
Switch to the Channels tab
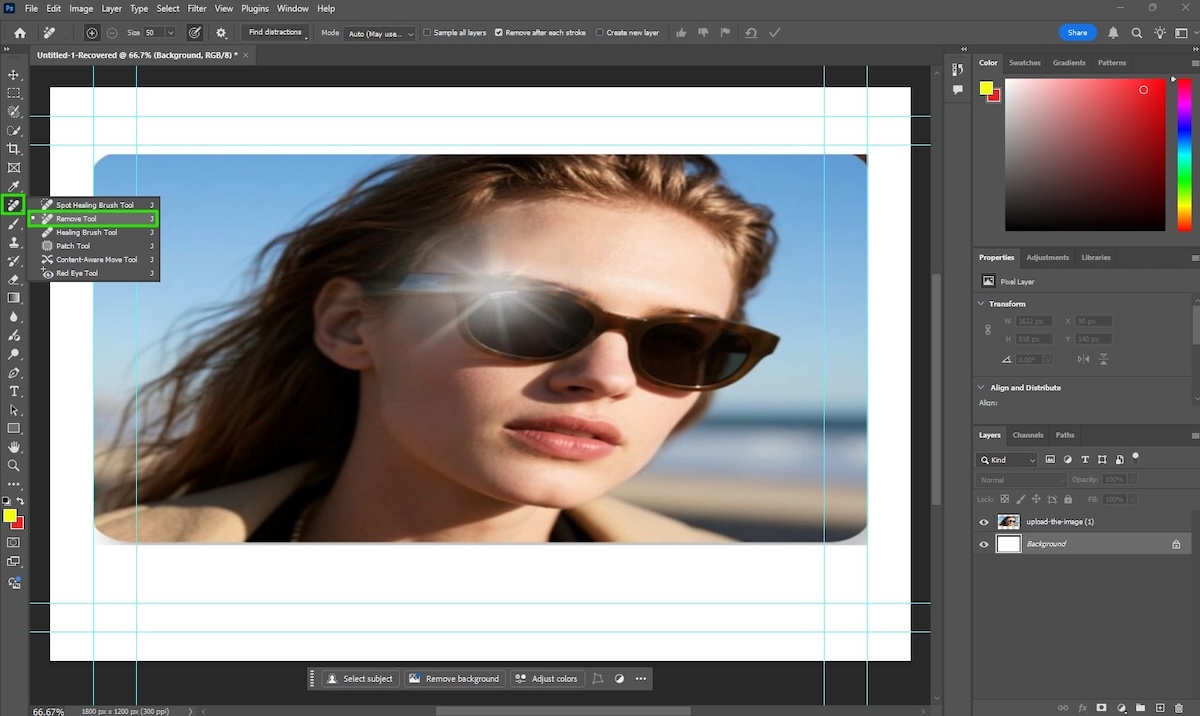click(x=1028, y=435)
